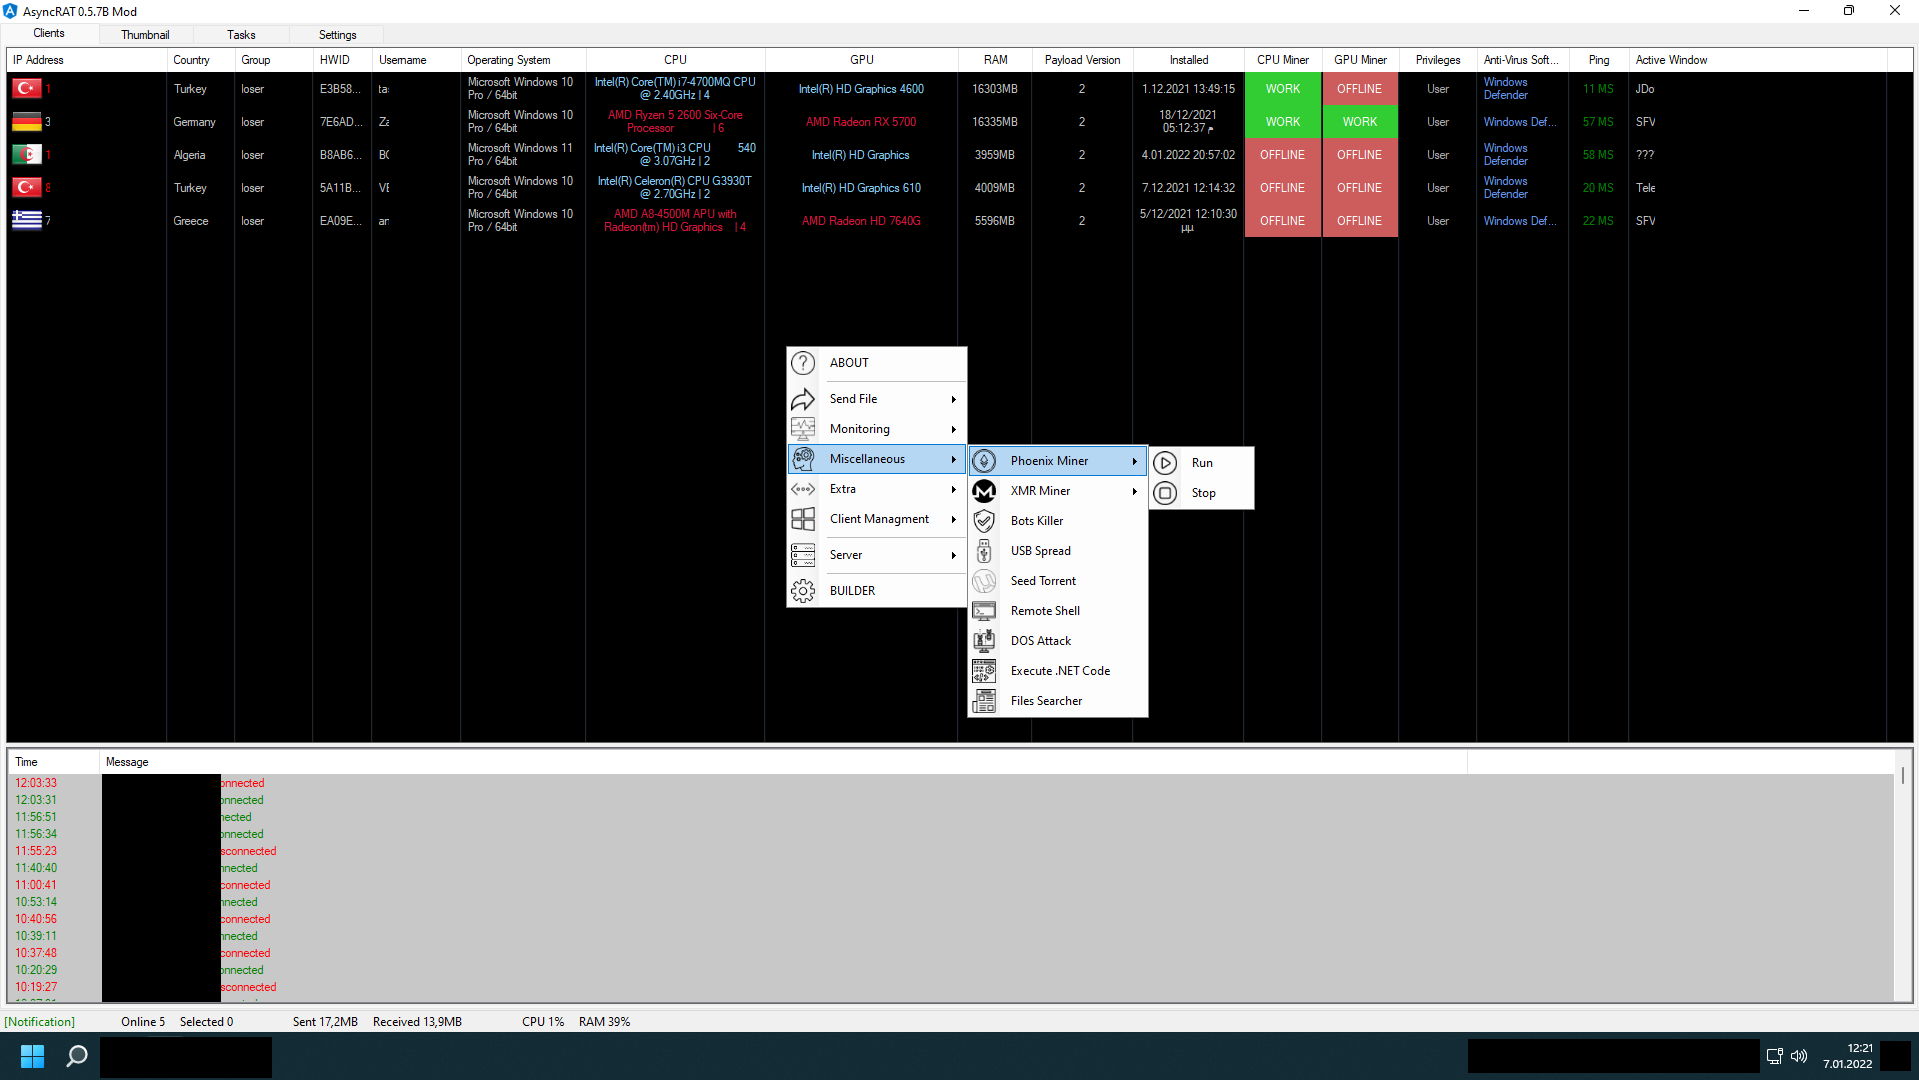Click the HWID cell "E3B58…"
This screenshot has width=1919, height=1080.
point(341,89)
